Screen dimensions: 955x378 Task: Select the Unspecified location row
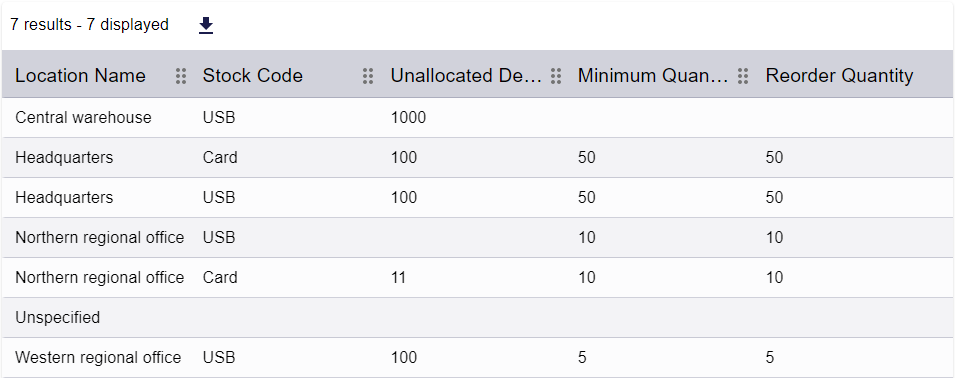(478, 318)
